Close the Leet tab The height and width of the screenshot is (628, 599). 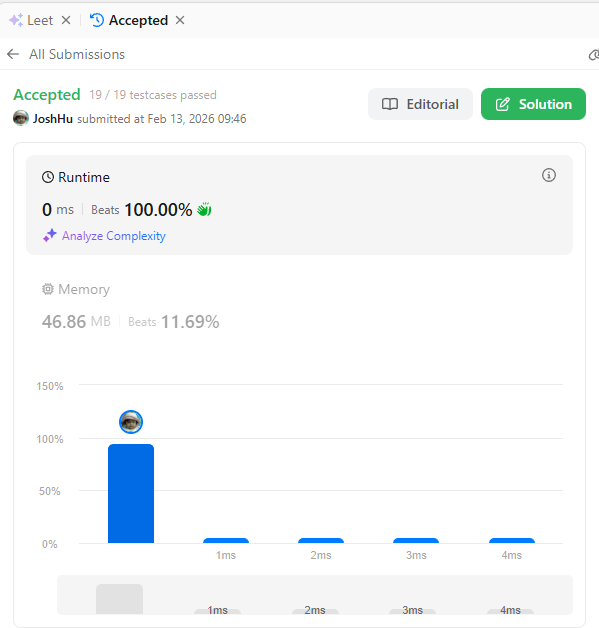tap(66, 20)
